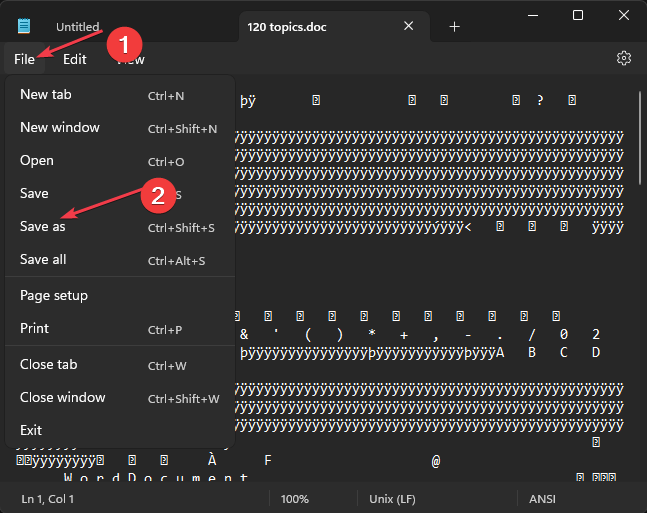Click the Notepad app icon
647x513 pixels.
point(24,26)
